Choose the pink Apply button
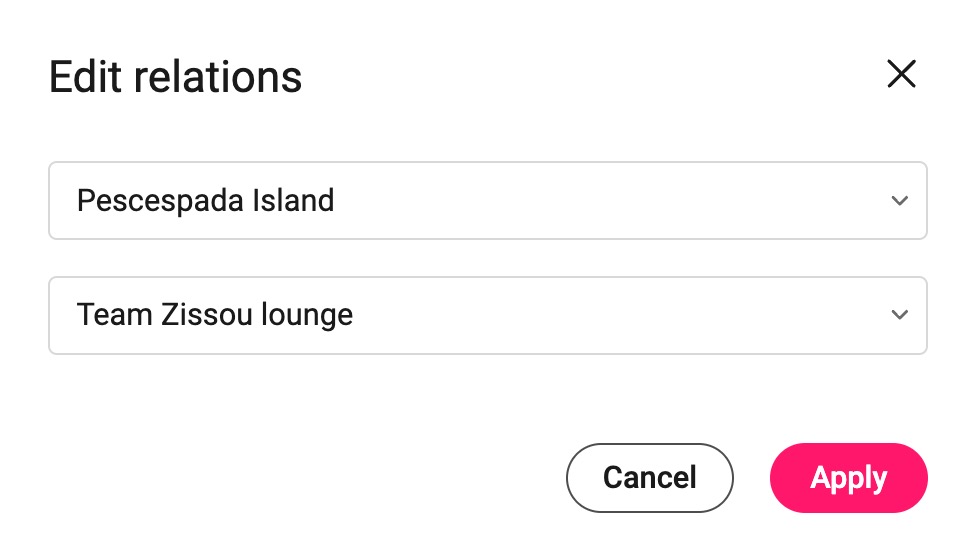The height and width of the screenshot is (560, 976). pos(848,478)
